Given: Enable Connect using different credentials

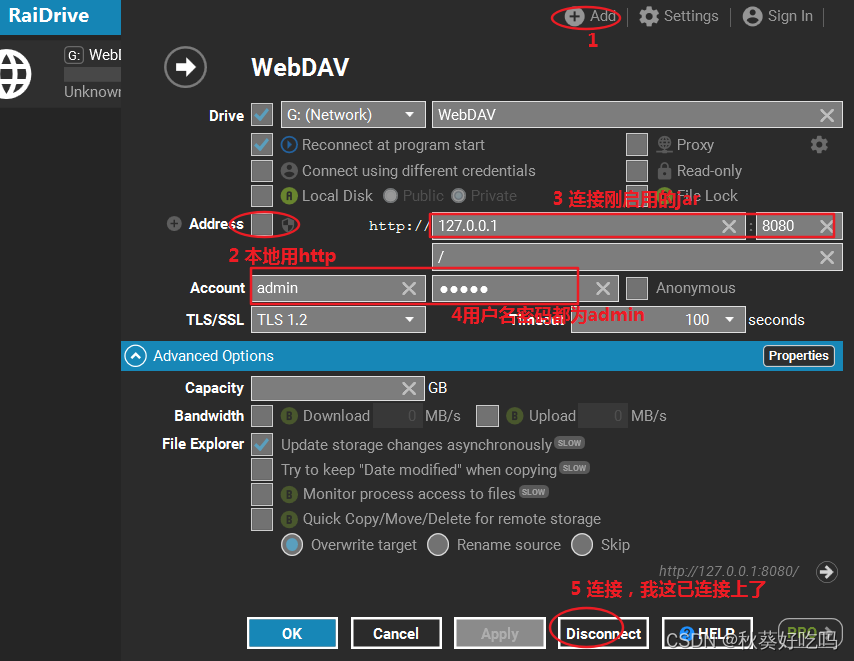Looking at the screenshot, I should (262, 171).
